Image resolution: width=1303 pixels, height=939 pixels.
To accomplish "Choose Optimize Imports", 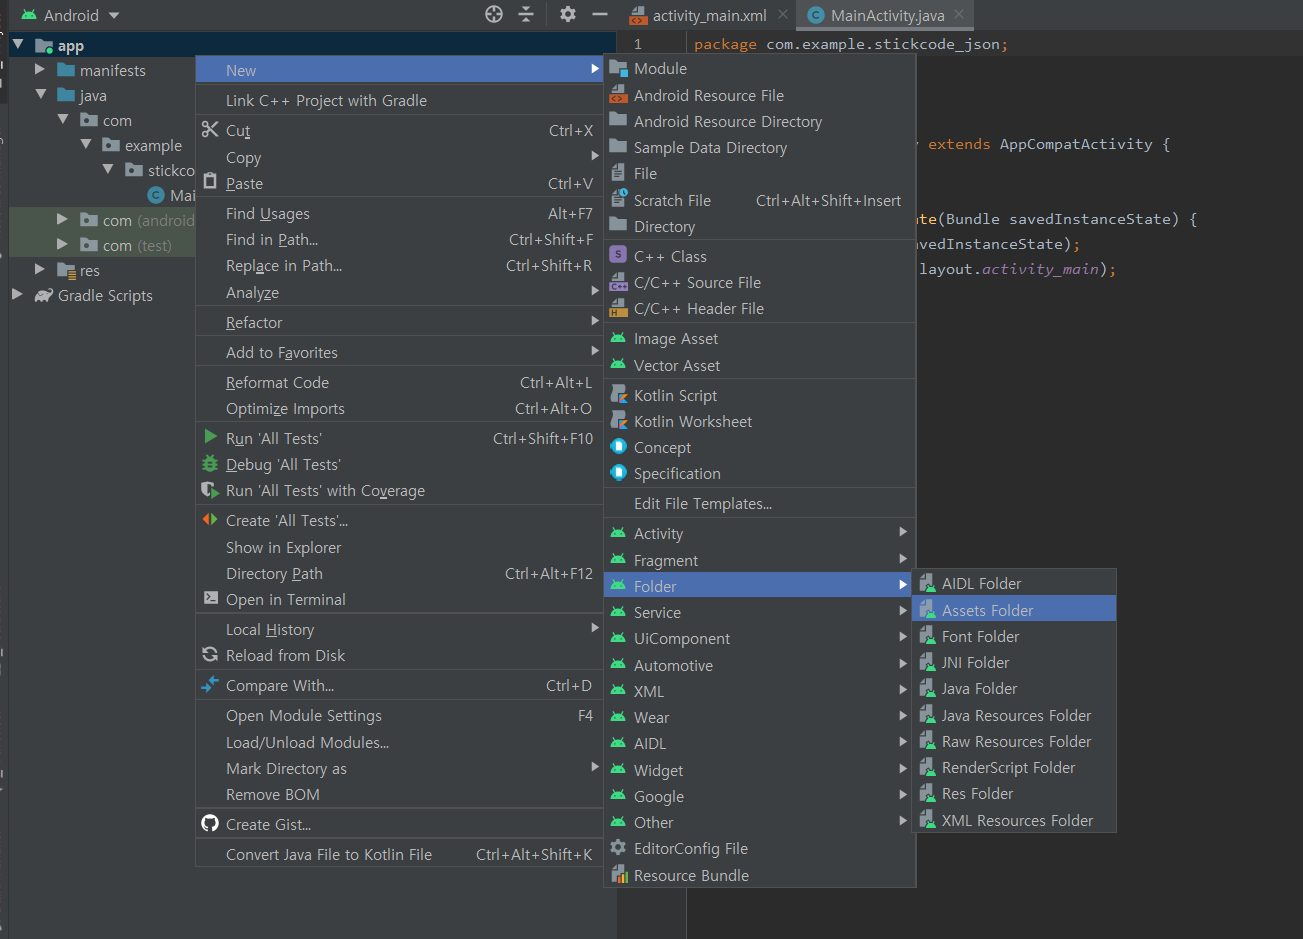I will (399, 408).
